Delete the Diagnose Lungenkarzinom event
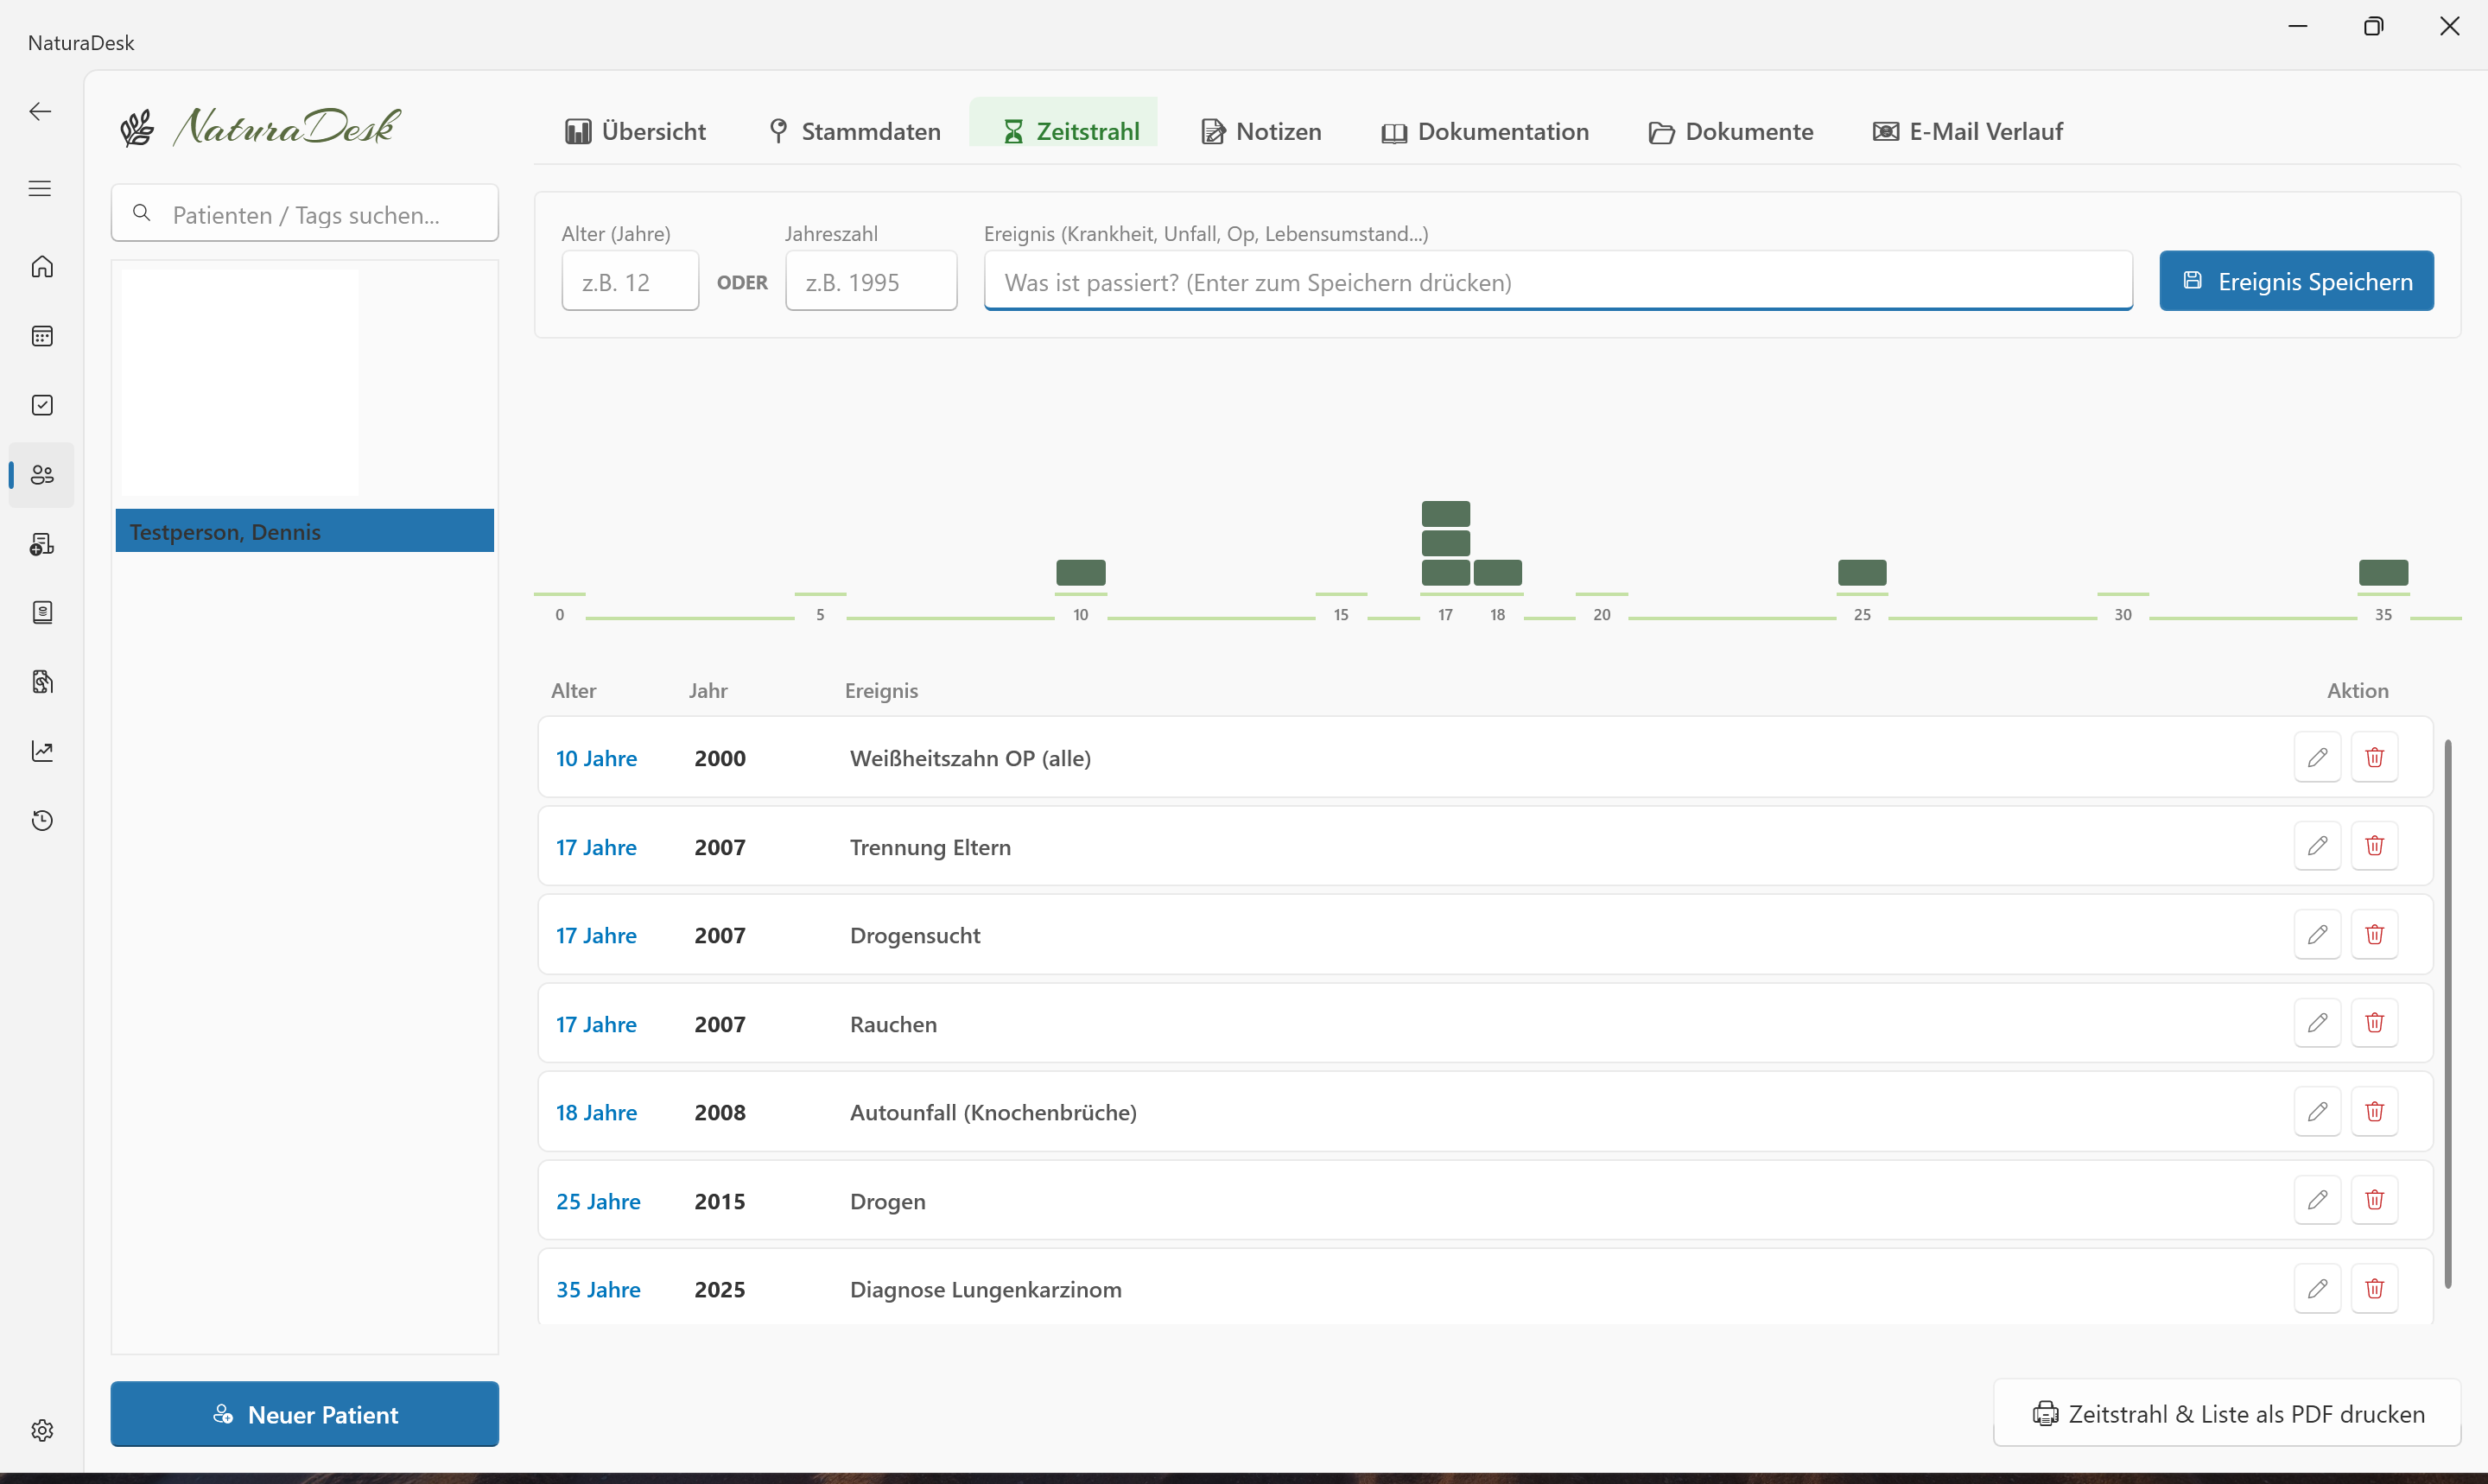 point(2374,1288)
